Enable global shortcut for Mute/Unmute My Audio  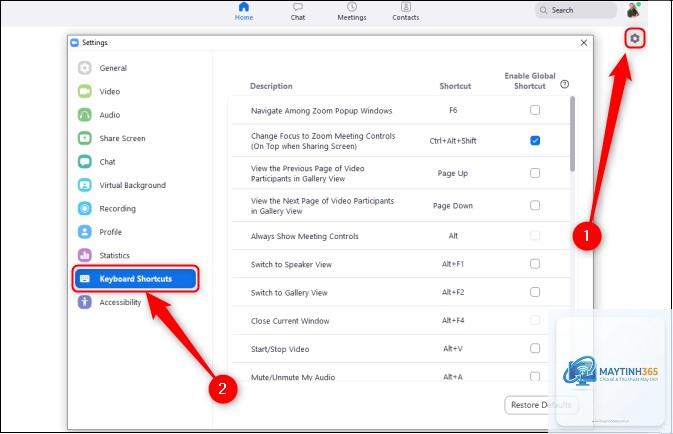[535, 376]
